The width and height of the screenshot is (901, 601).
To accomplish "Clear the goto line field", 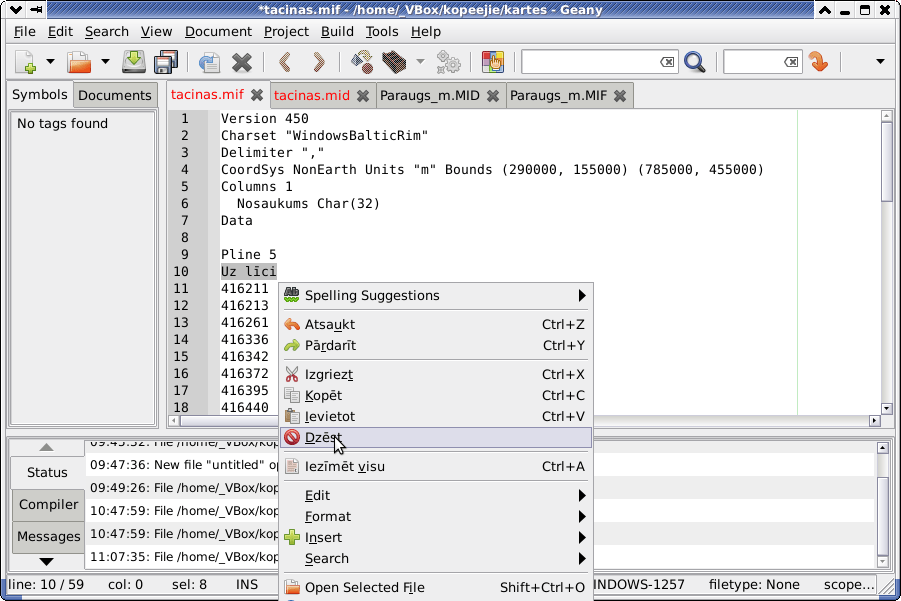I will (x=791, y=61).
